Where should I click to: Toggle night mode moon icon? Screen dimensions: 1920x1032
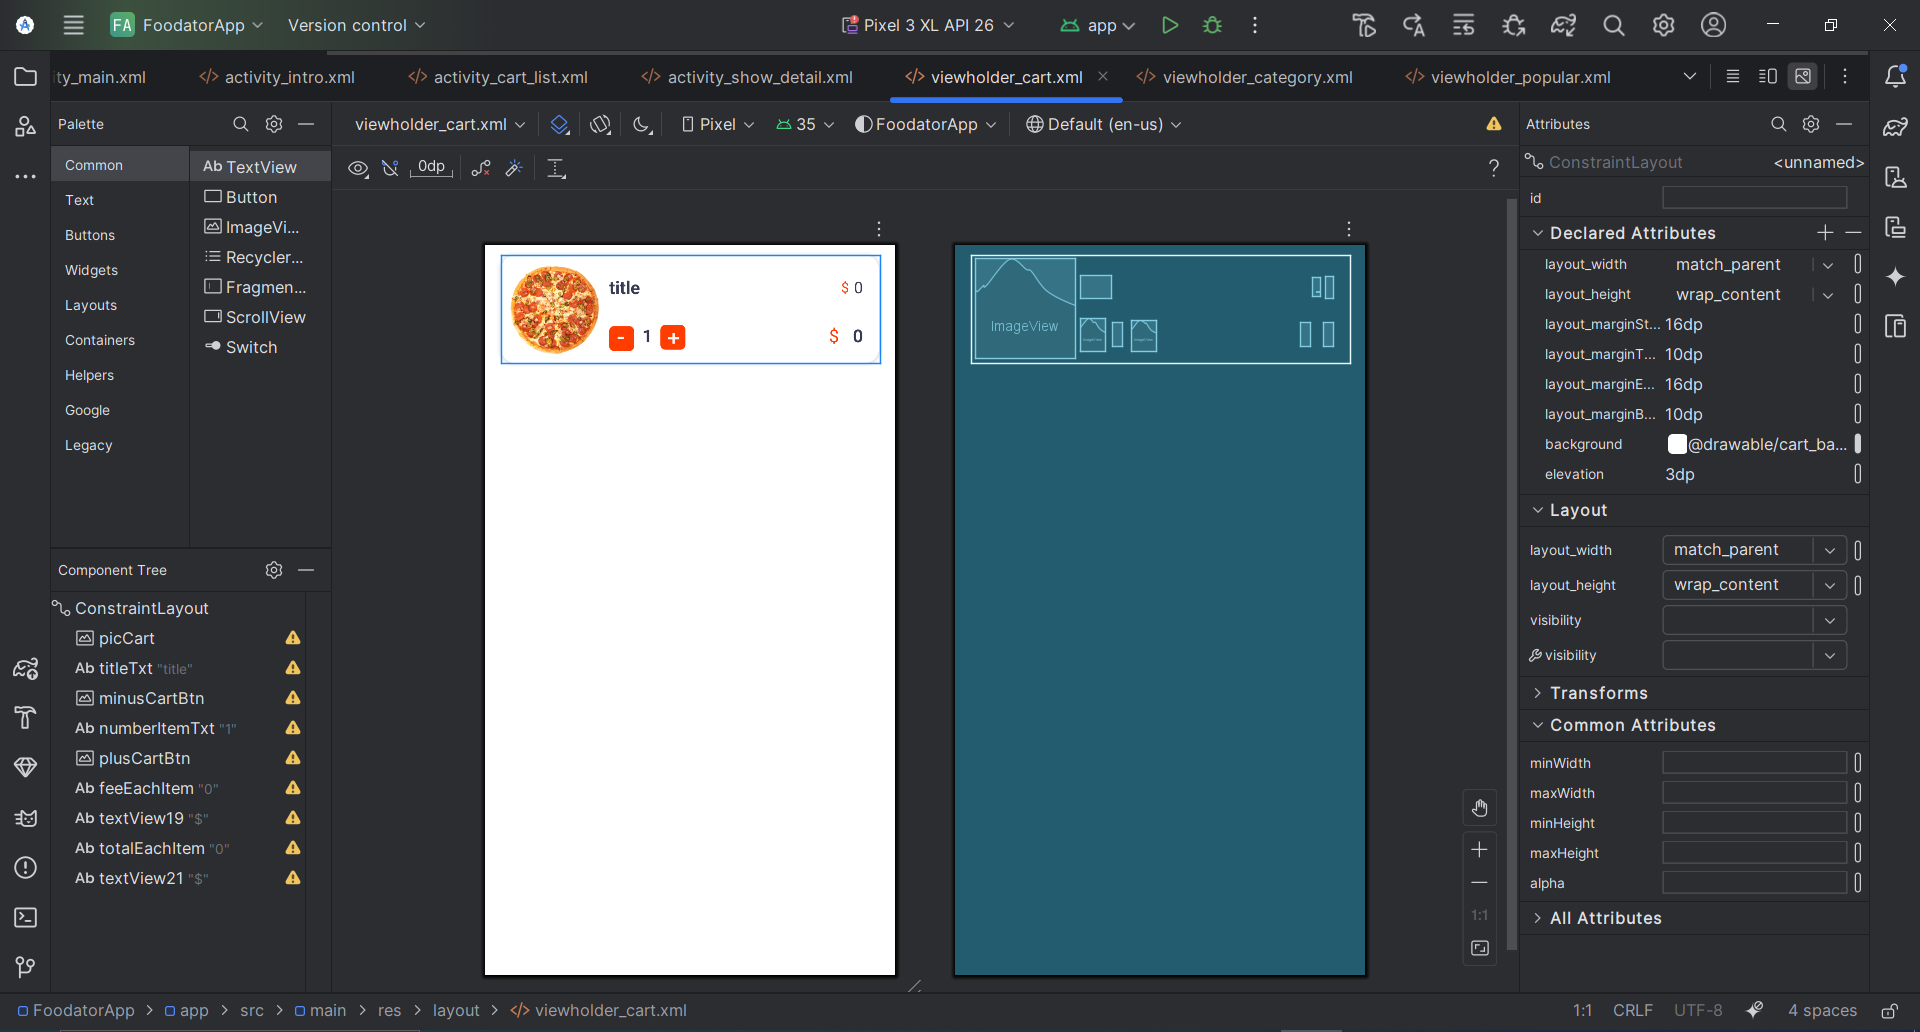(x=642, y=124)
